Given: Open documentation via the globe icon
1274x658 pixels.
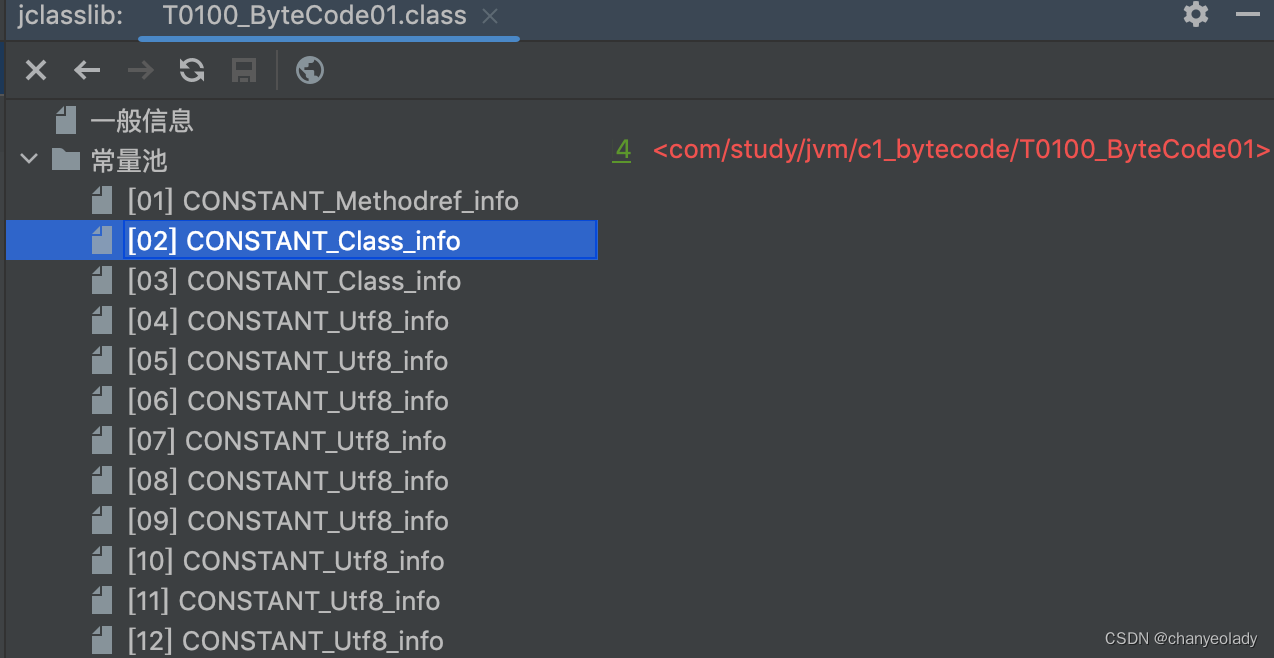Looking at the screenshot, I should 309,70.
